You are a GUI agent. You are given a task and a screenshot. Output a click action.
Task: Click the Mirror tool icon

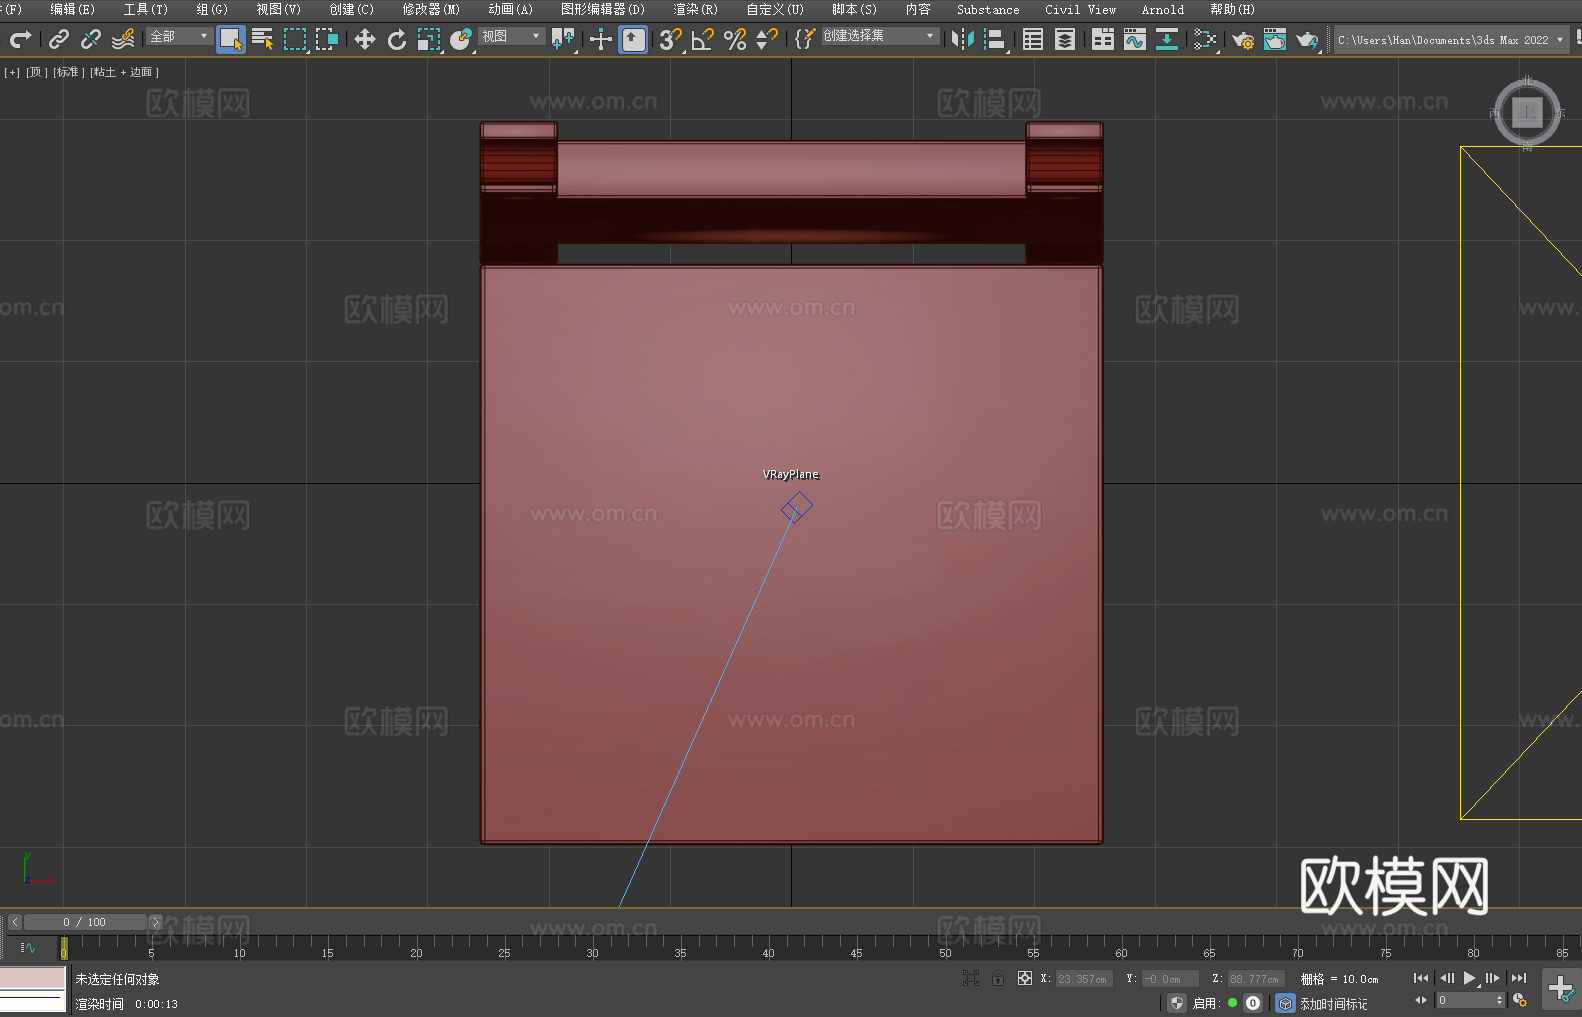(963, 39)
